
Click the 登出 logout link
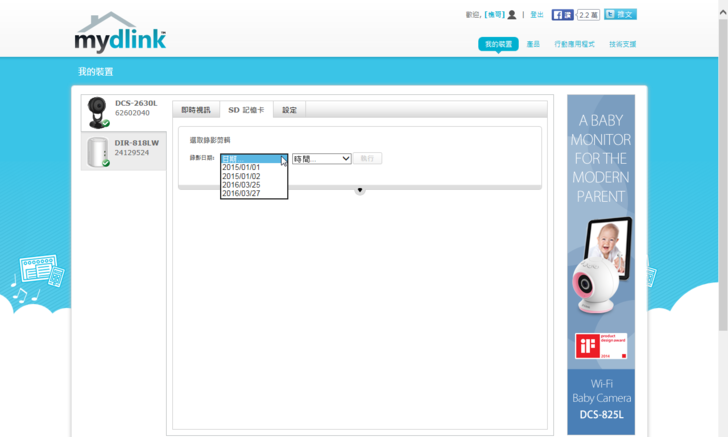[537, 15]
